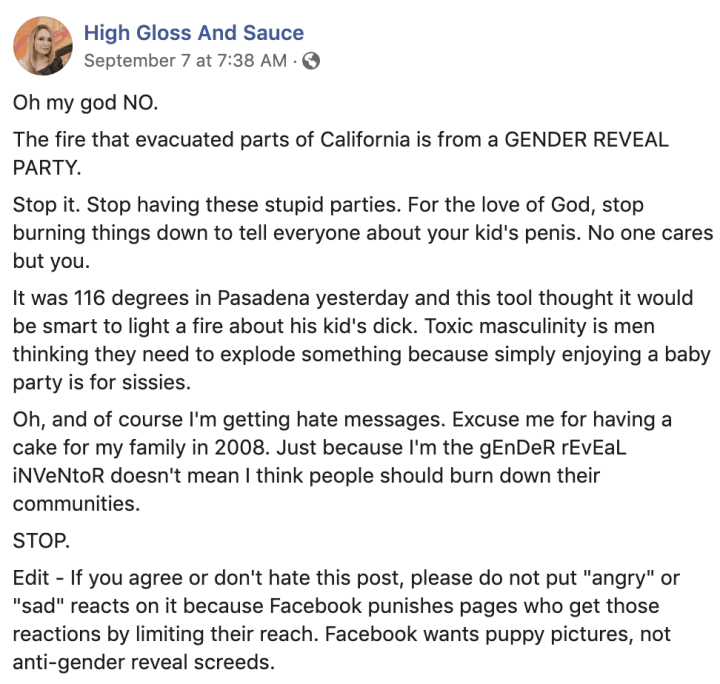This screenshot has width=720, height=684.
Task: Click the public globe privacy icon
Action: [x=311, y=61]
